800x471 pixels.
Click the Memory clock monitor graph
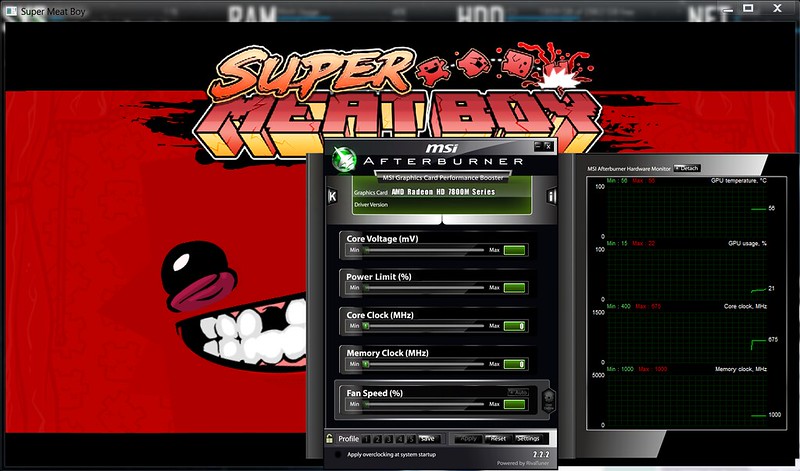pos(686,400)
